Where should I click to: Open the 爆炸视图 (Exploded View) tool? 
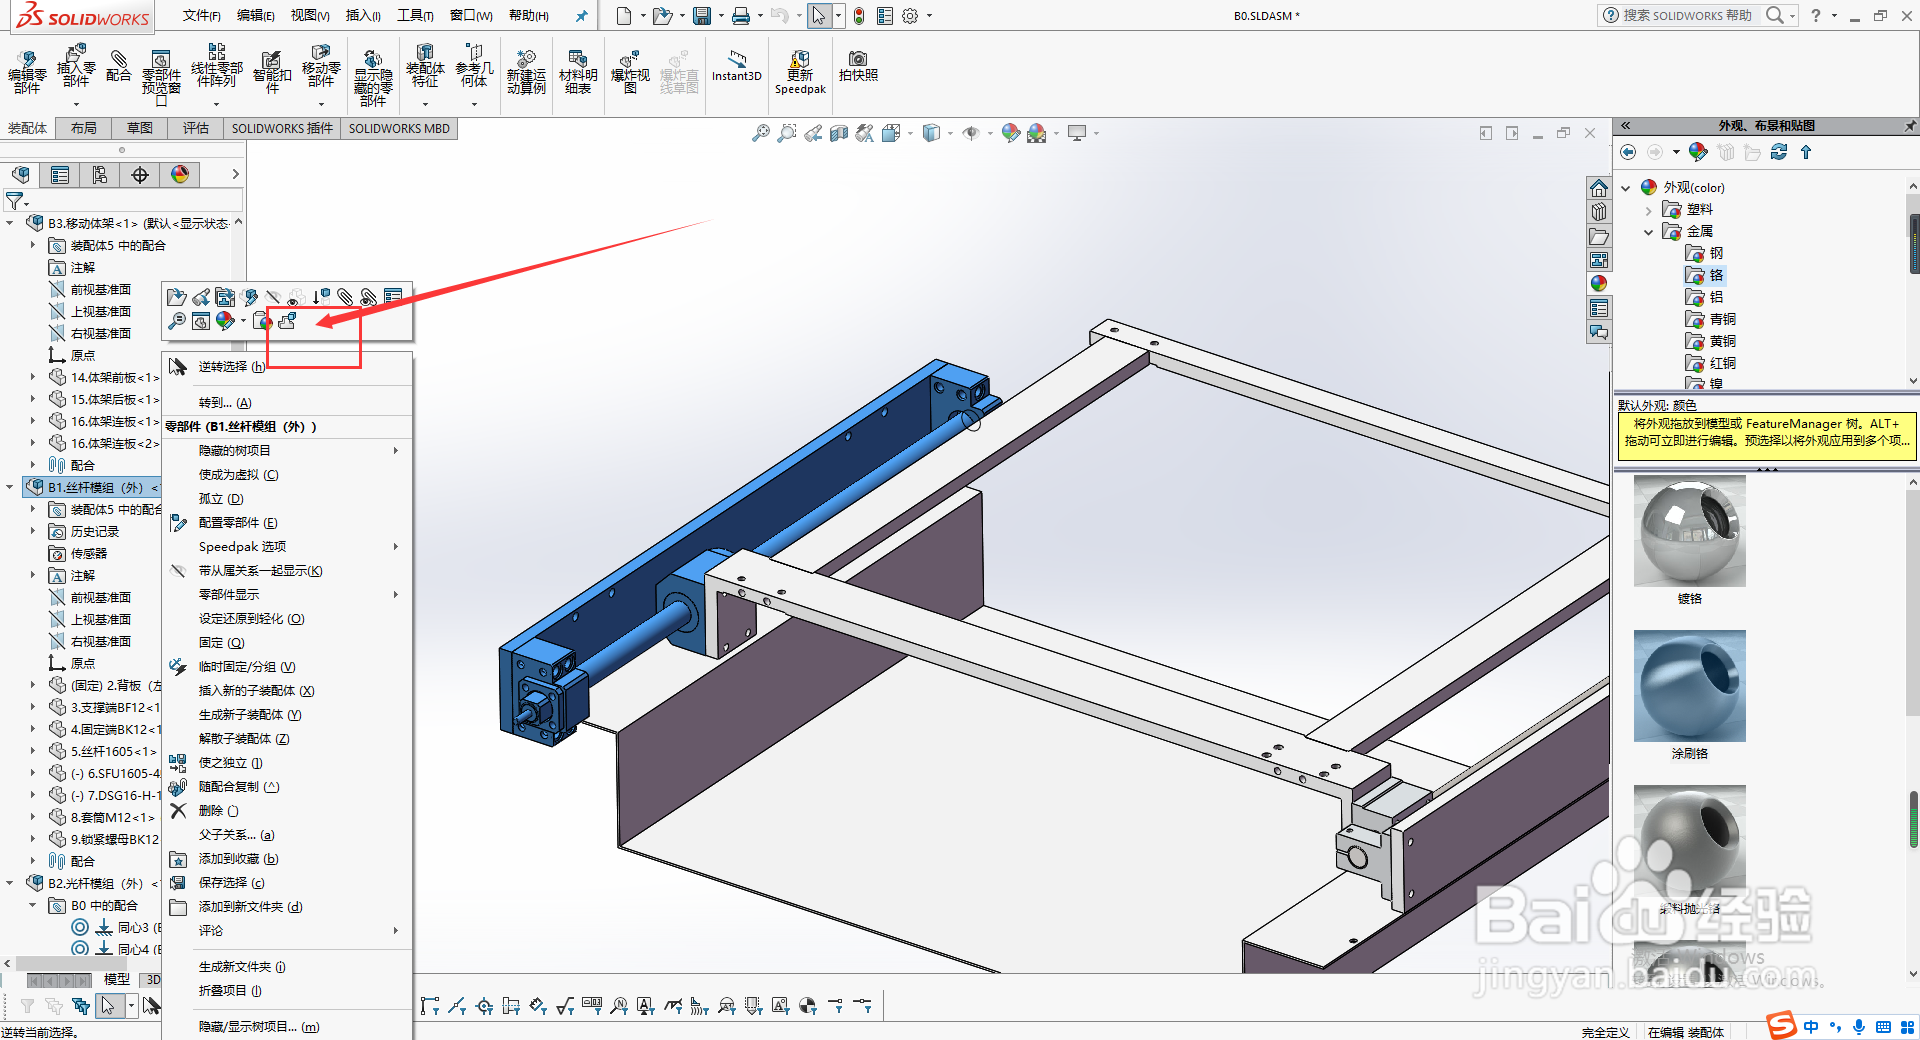click(630, 72)
